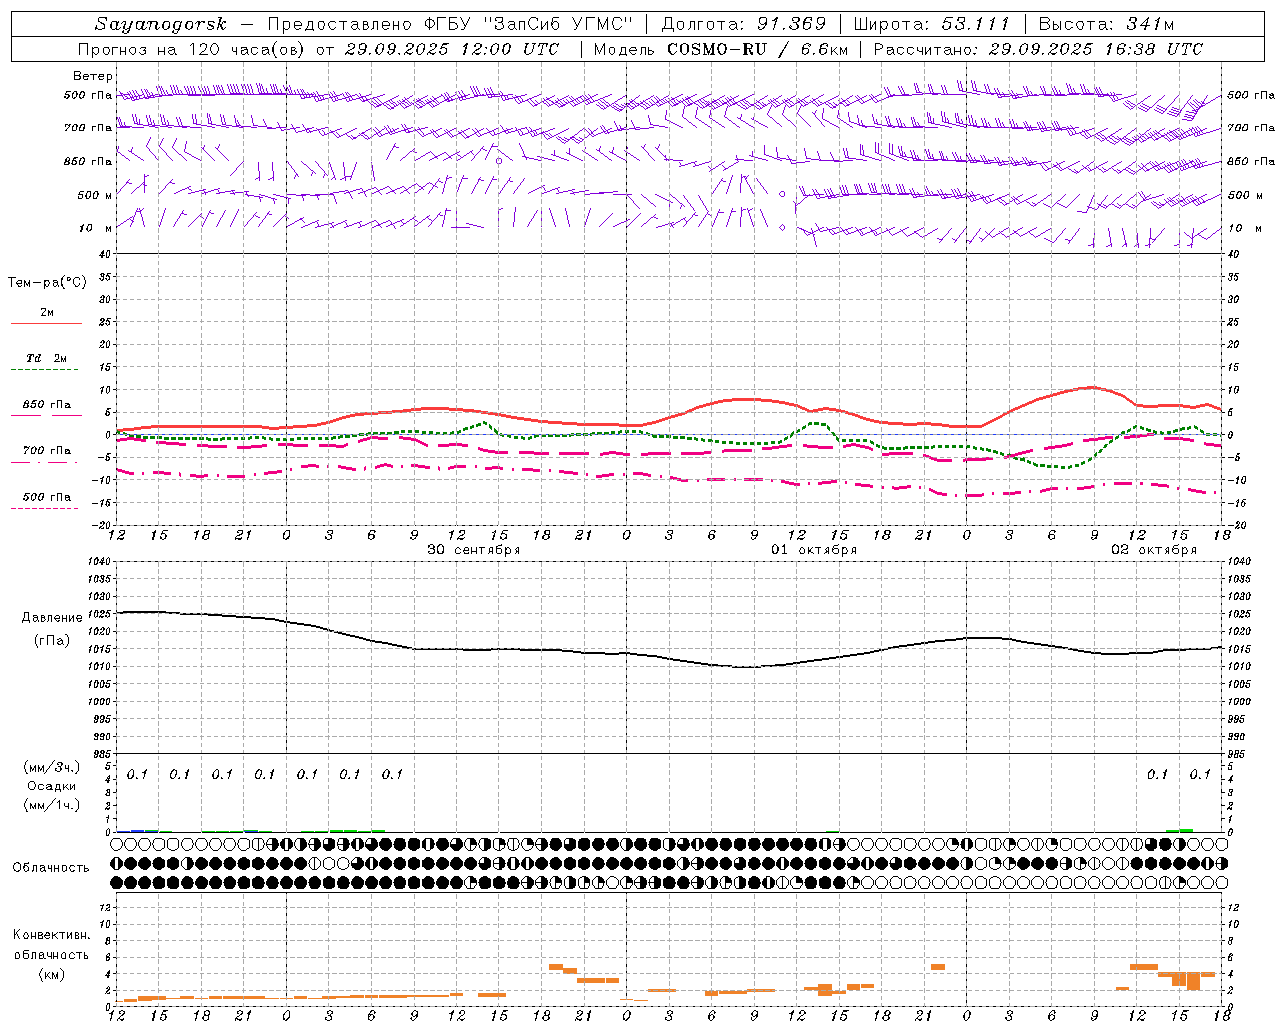Click the Тем-ра(°C) panel label
1280x1024 pixels.
click(x=47, y=283)
